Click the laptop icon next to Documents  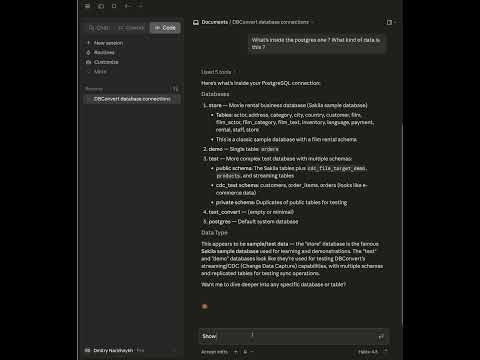pos(196,22)
